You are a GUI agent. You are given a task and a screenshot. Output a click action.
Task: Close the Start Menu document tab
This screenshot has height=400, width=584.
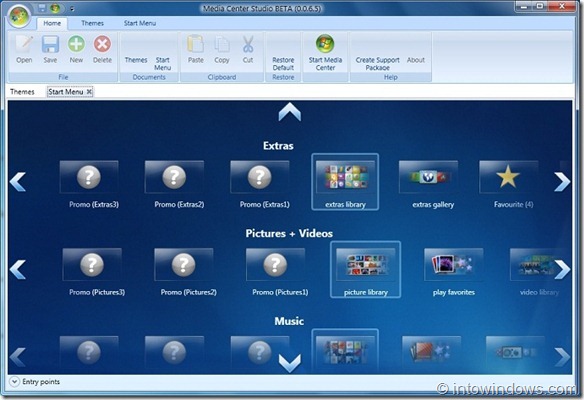click(89, 92)
